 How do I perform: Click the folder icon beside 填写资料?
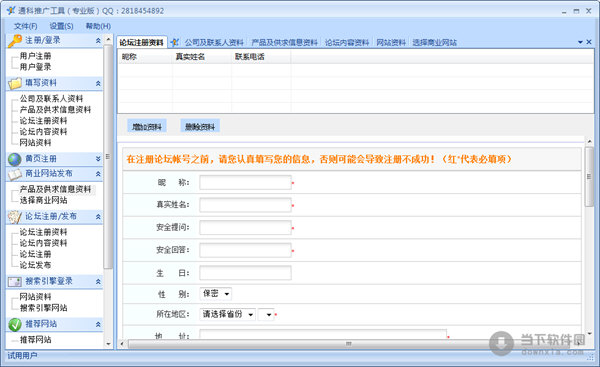tap(15, 83)
